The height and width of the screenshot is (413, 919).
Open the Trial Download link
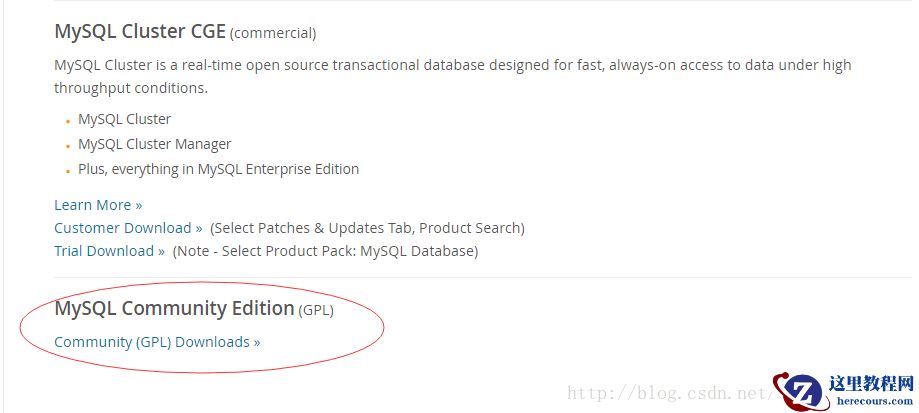pyautogui.click(x=109, y=251)
